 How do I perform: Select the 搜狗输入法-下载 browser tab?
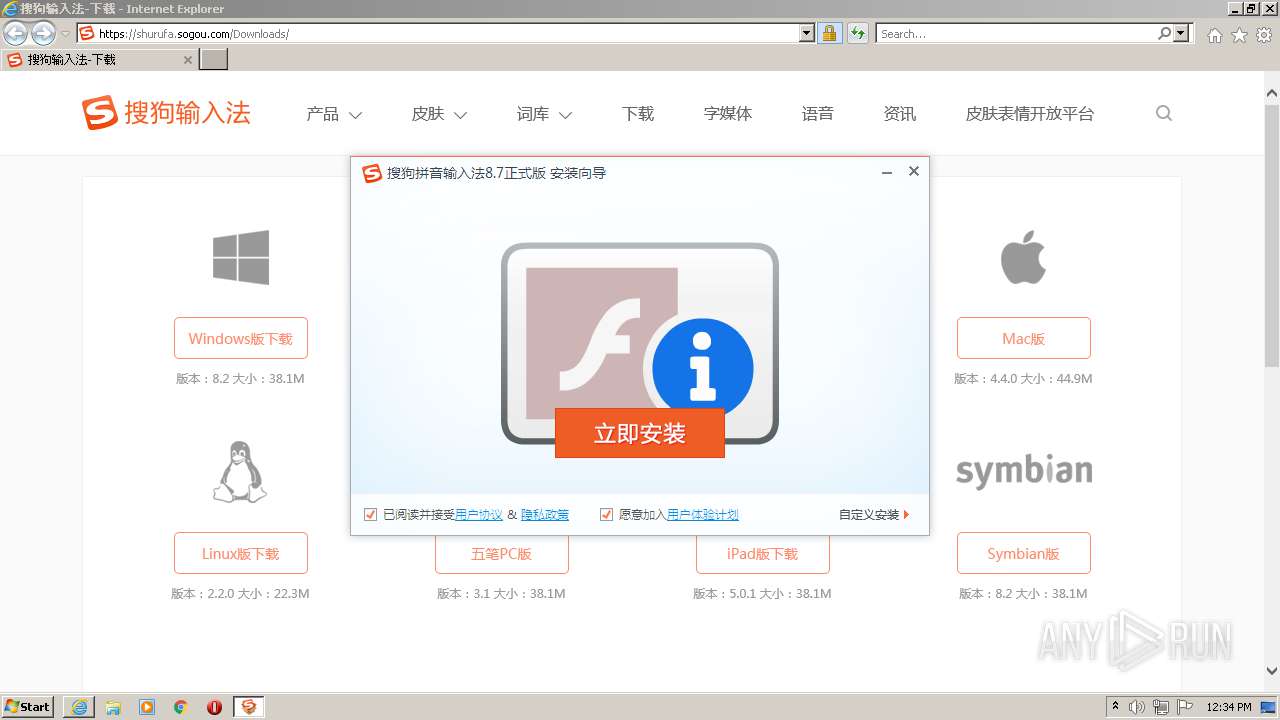point(98,60)
